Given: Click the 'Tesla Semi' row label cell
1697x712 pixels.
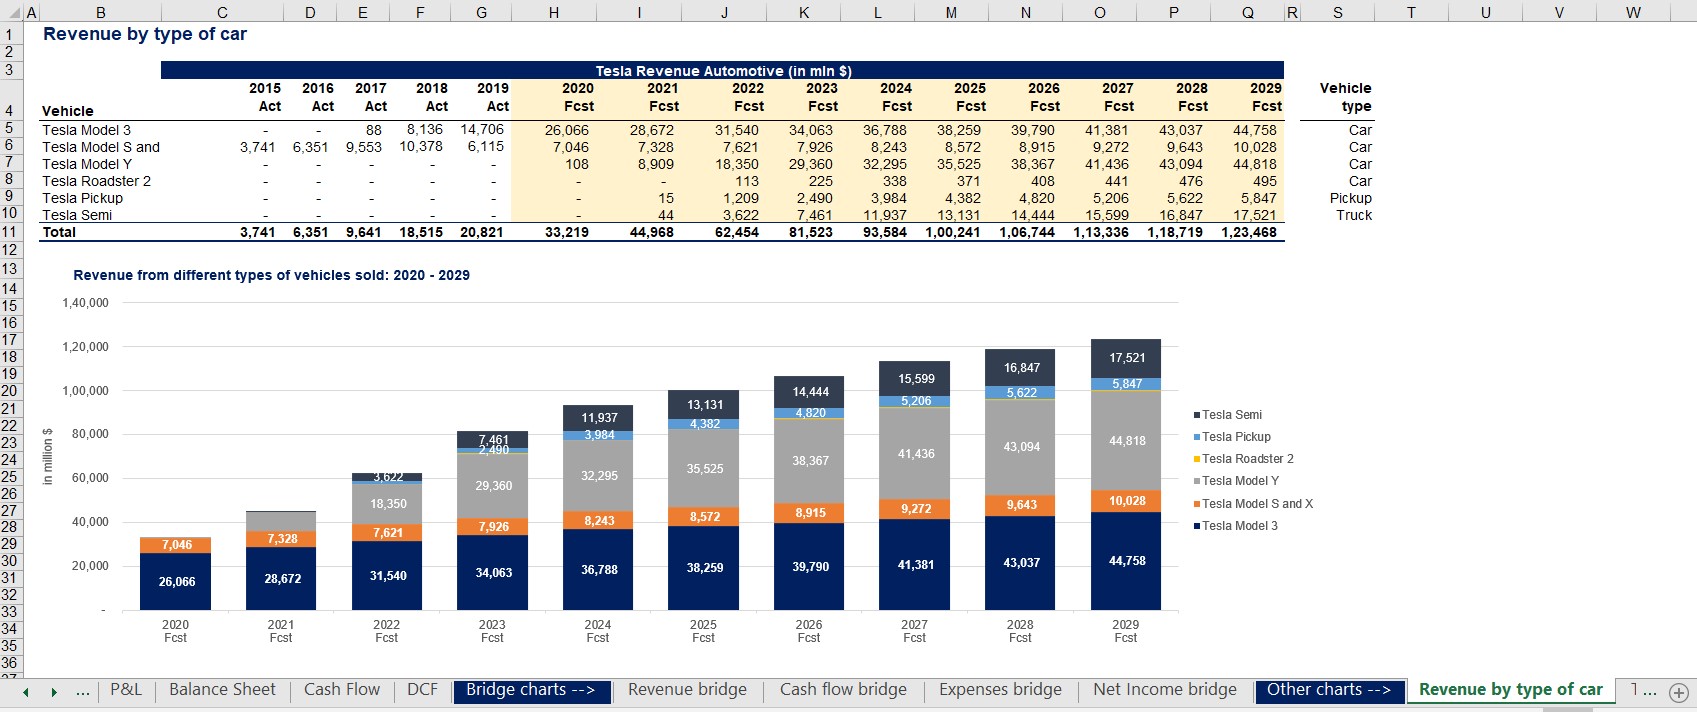Looking at the screenshot, I should pos(77,215).
